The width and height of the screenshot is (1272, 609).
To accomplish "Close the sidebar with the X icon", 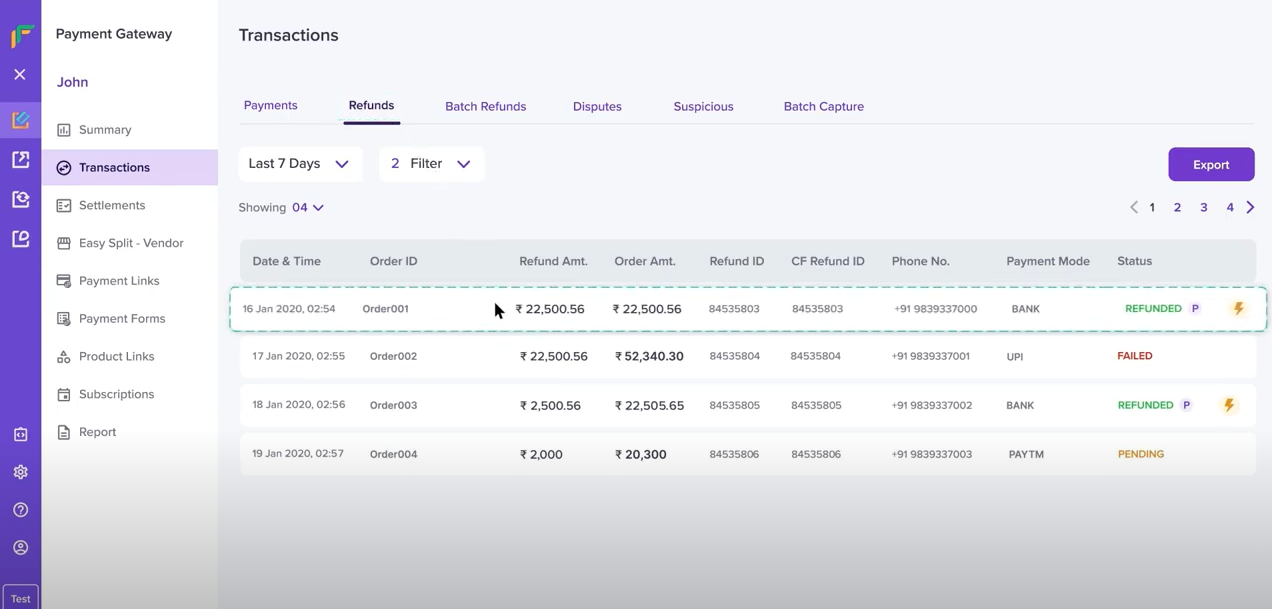I will tap(20, 75).
